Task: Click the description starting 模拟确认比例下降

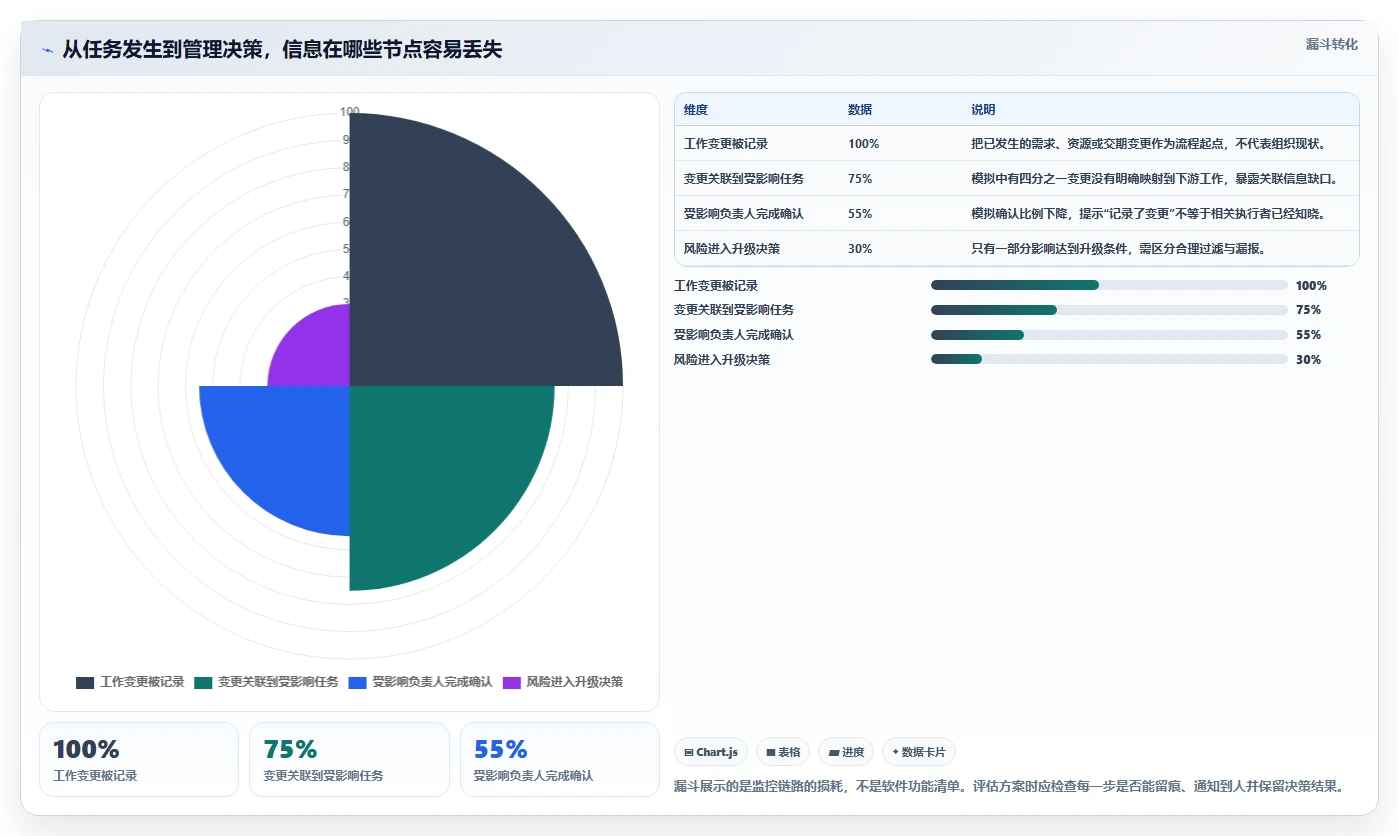Action: (x=1151, y=214)
